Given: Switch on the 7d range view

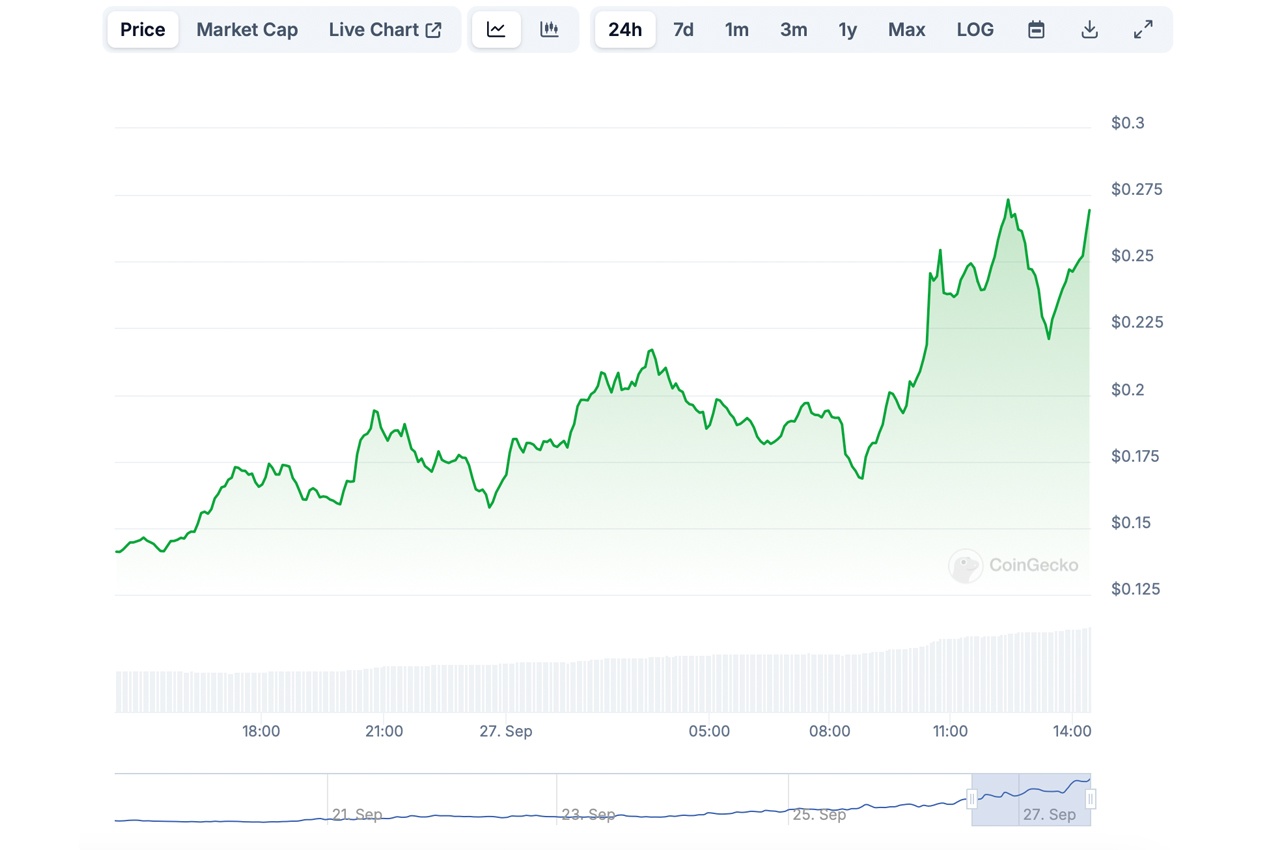Looking at the screenshot, I should click(x=683, y=29).
